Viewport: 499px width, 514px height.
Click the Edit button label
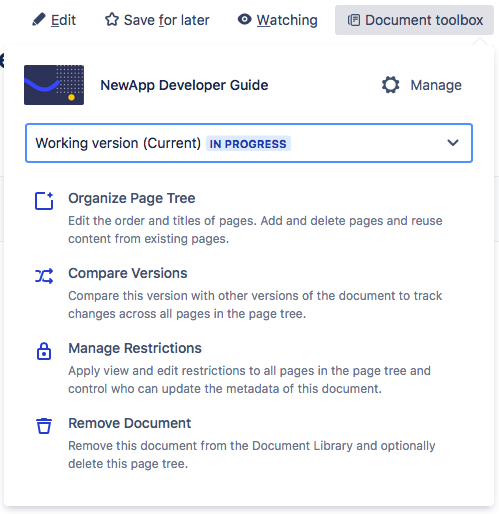[63, 20]
